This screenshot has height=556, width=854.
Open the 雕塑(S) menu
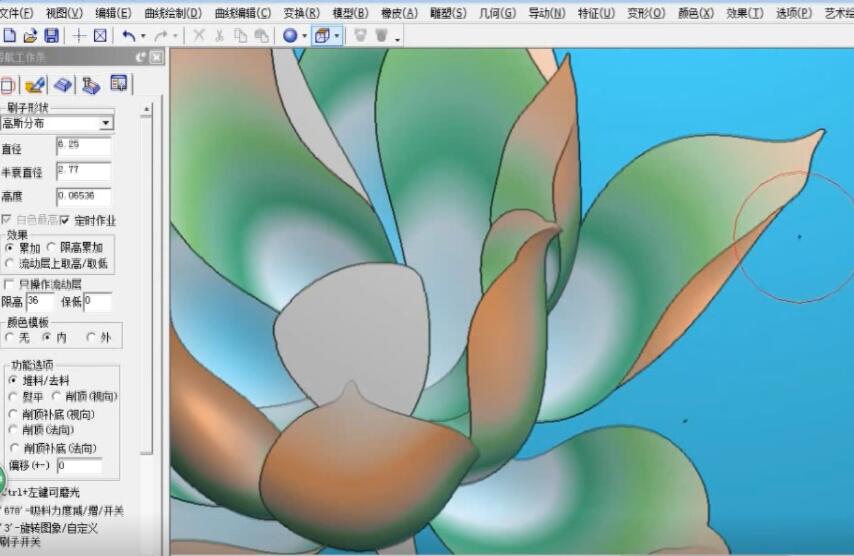(447, 13)
